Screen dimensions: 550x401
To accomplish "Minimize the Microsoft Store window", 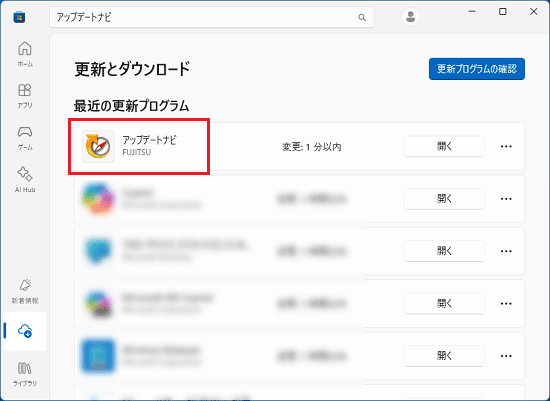I will coord(472,12).
